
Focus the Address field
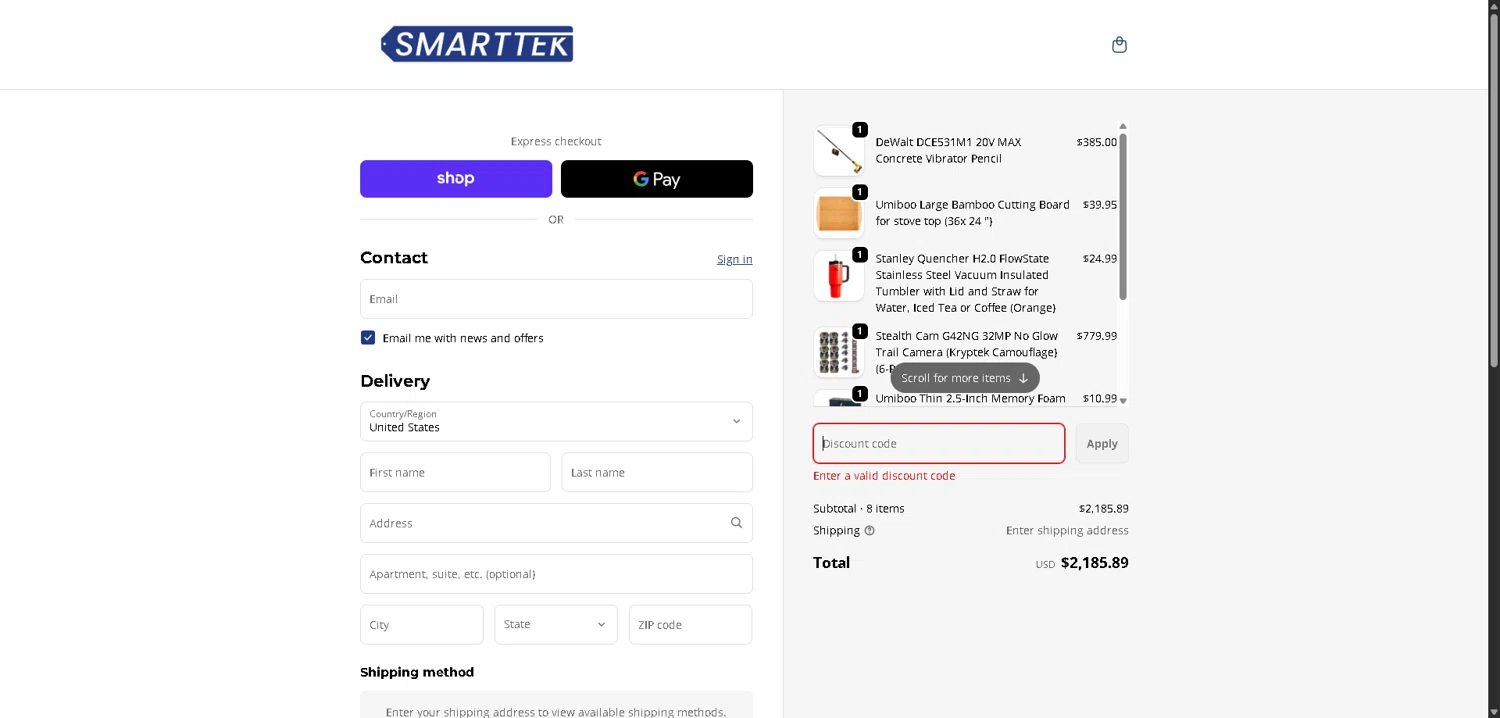(x=556, y=523)
